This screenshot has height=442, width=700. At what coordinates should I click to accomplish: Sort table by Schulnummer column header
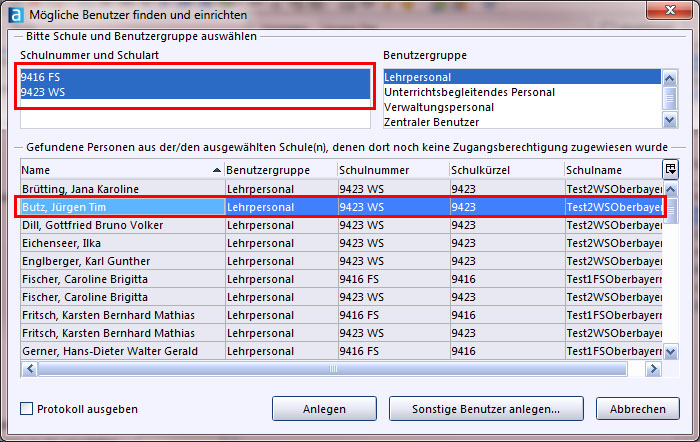(393, 170)
